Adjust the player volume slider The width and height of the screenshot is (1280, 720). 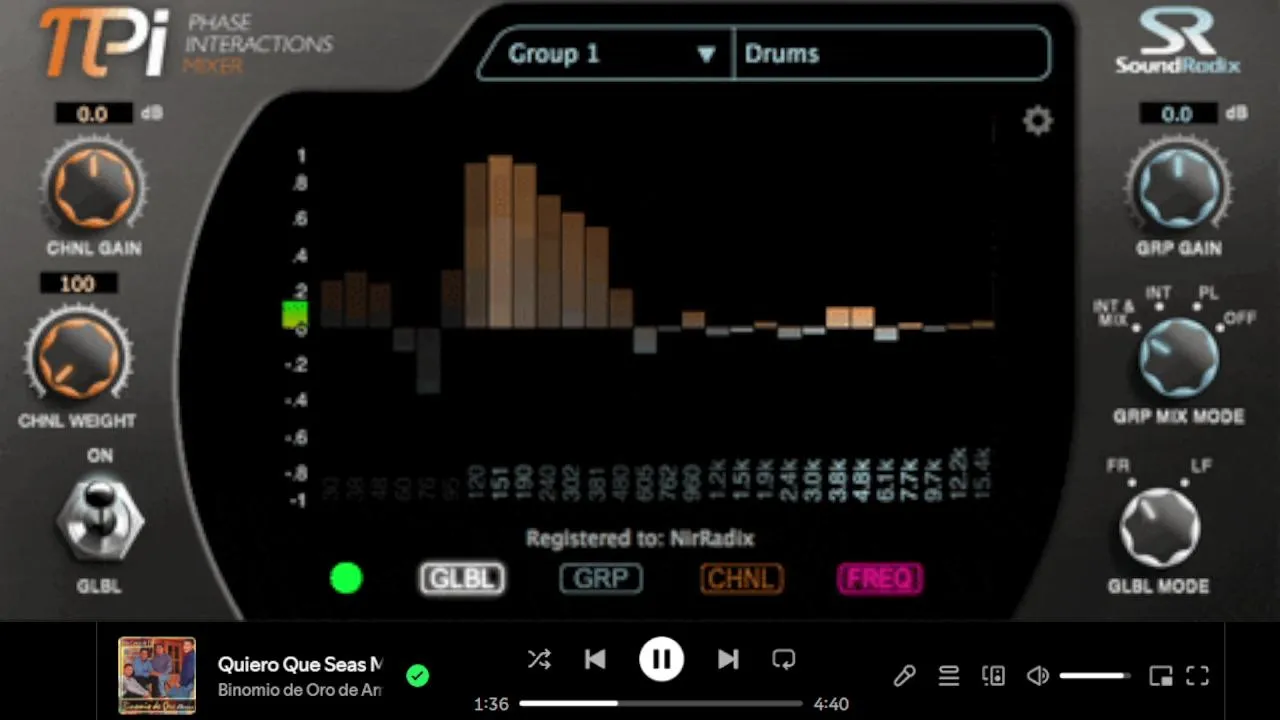[1095, 676]
